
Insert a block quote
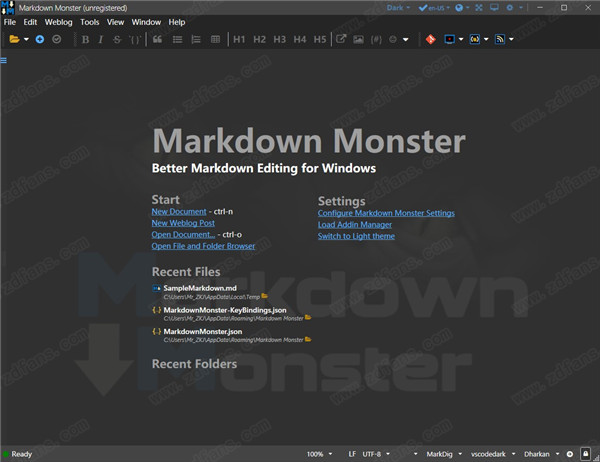pyautogui.click(x=157, y=39)
